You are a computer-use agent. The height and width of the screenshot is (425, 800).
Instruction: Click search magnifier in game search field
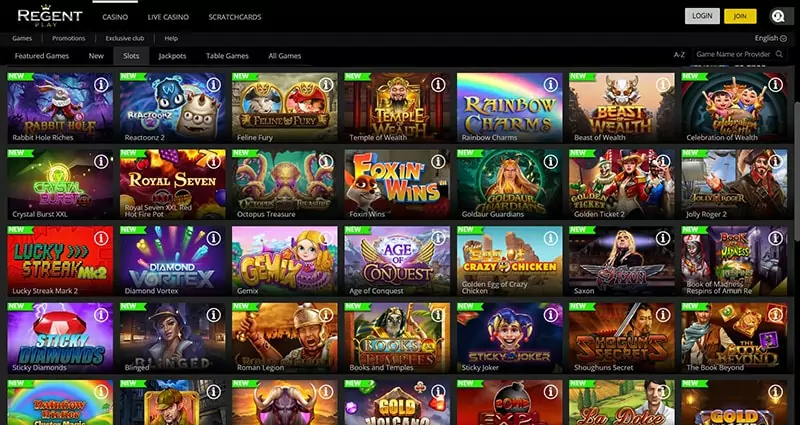coord(779,54)
